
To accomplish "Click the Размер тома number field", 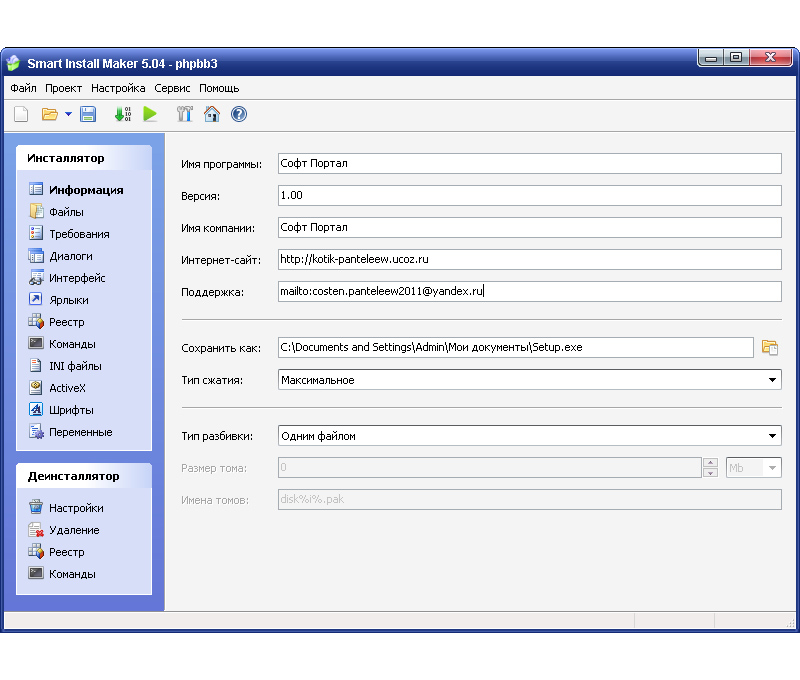I will click(x=490, y=468).
